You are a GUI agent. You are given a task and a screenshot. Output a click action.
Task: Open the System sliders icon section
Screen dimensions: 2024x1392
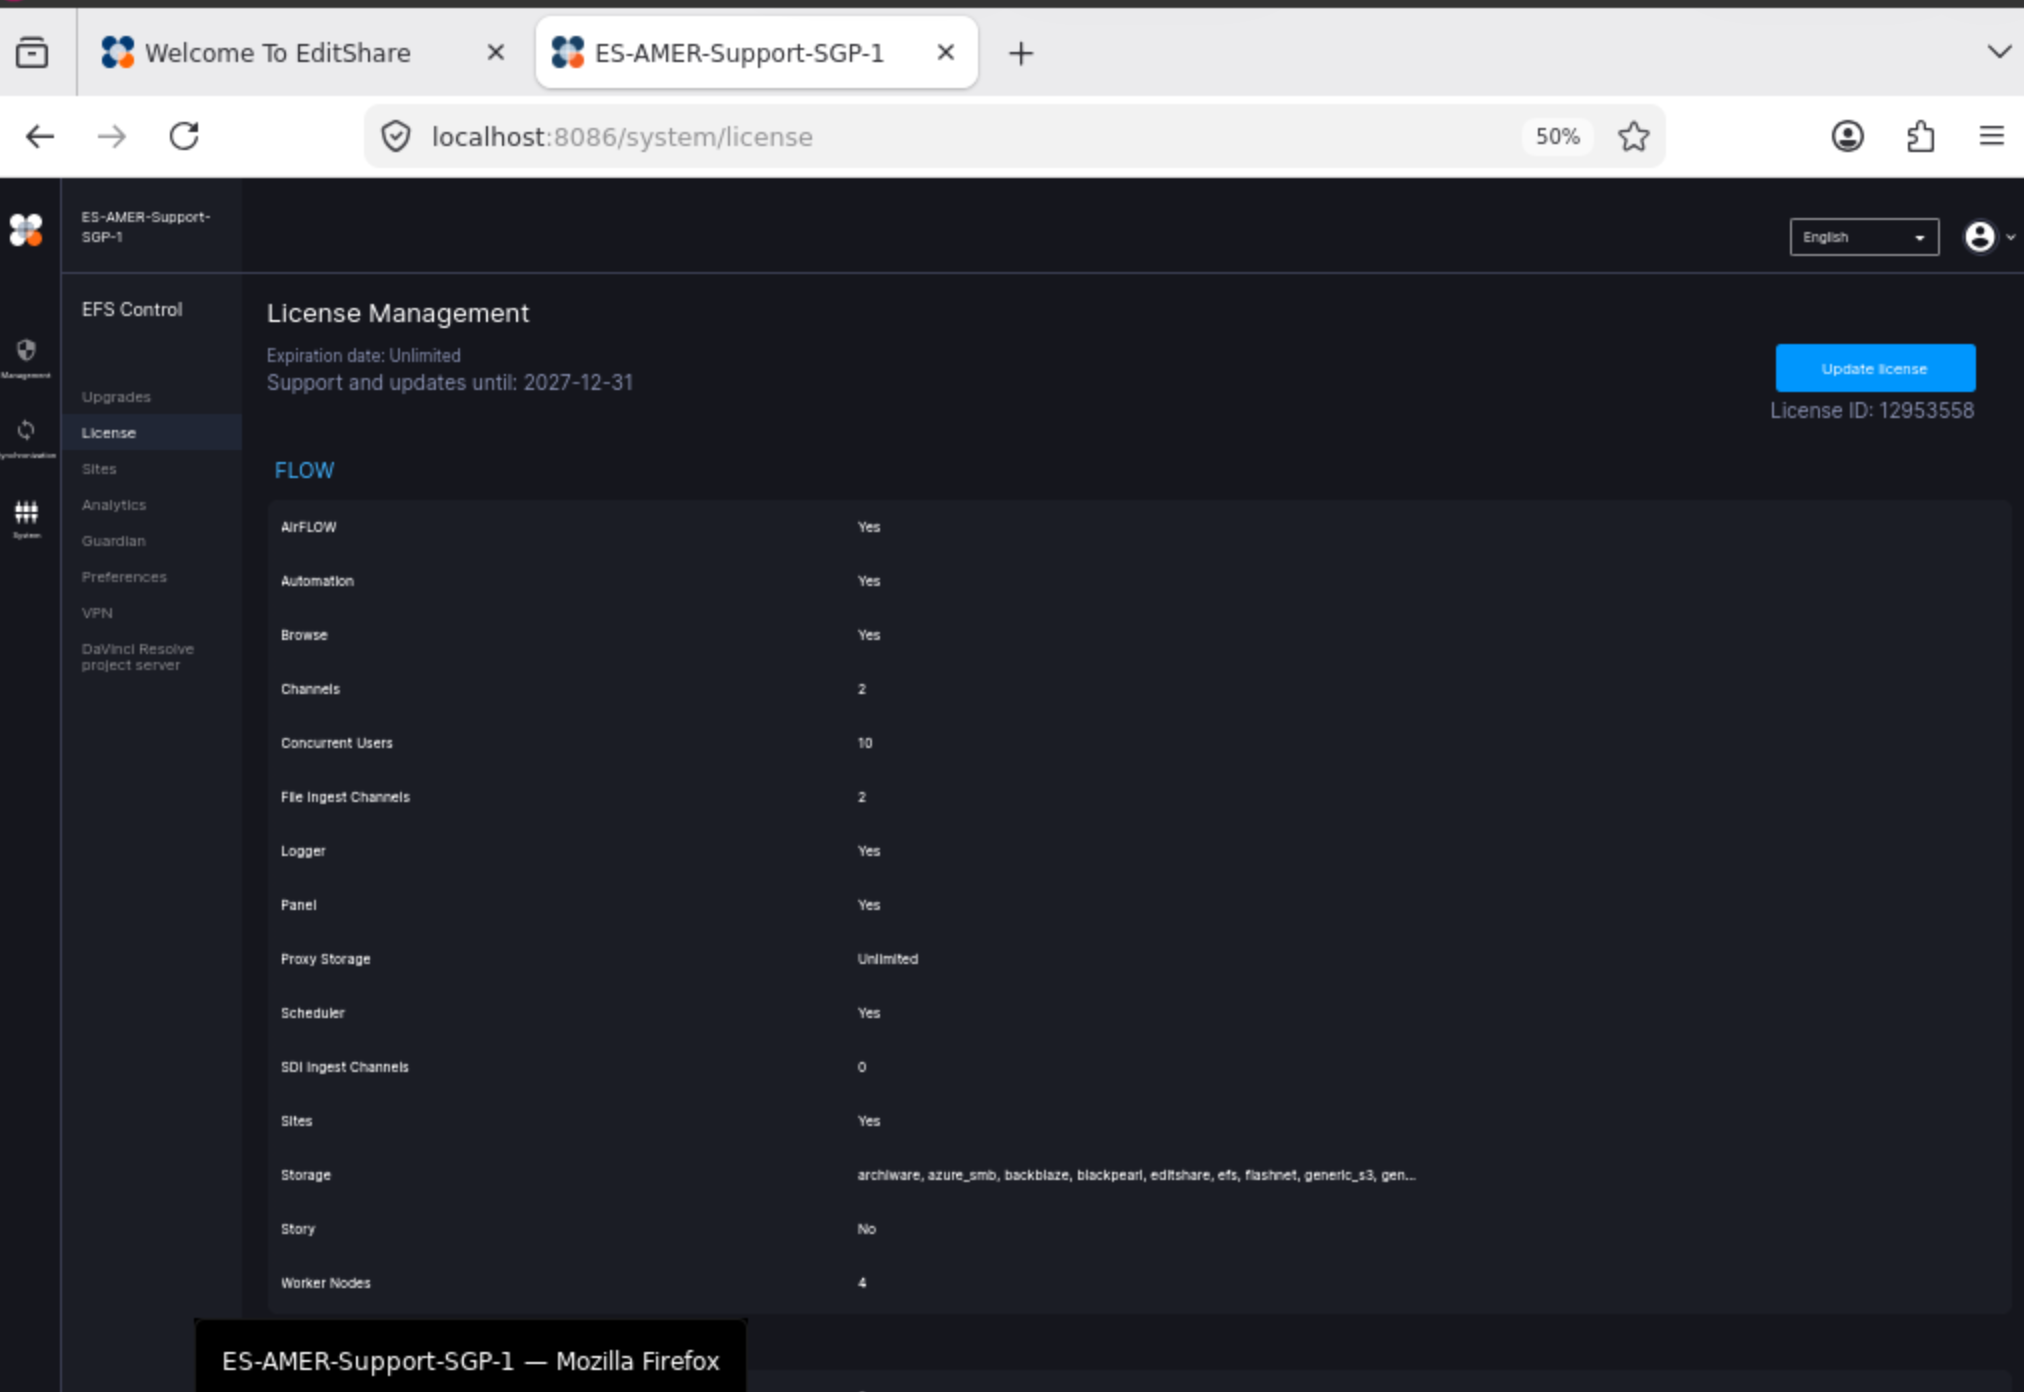coord(26,518)
